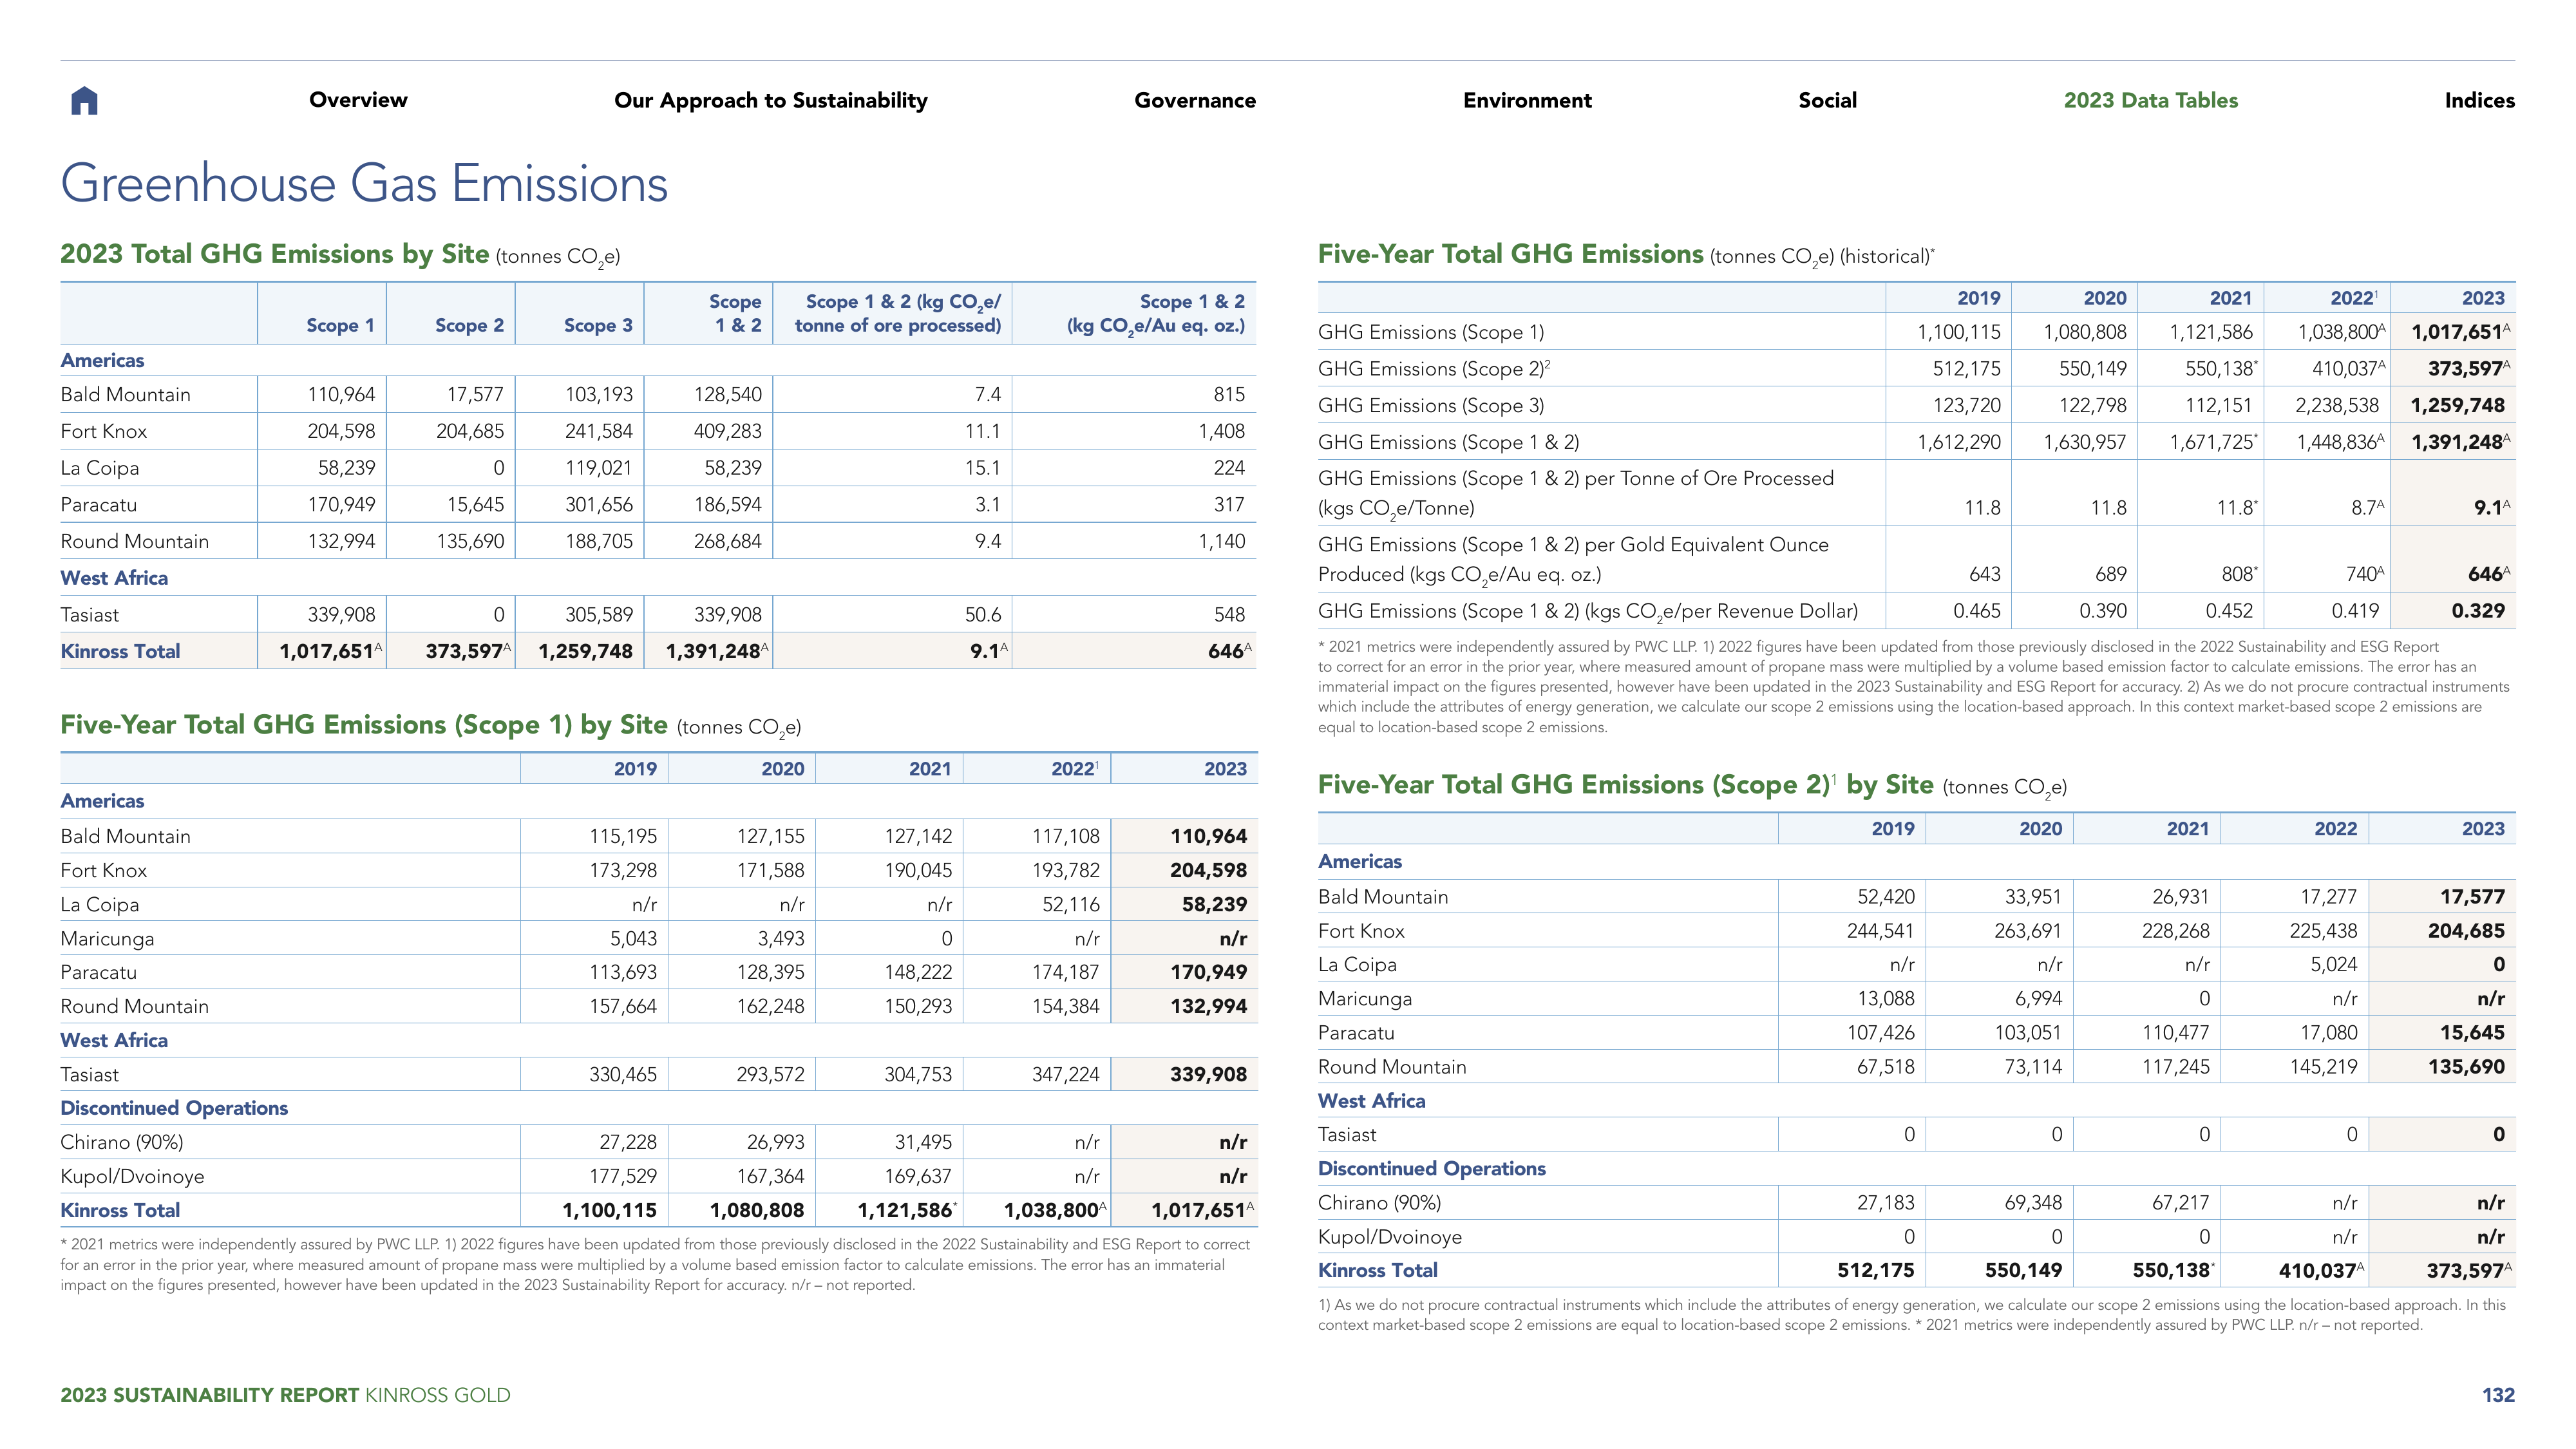Select the 2023 Data Tables tab
This screenshot has width=2576, height=1449.
click(2151, 100)
